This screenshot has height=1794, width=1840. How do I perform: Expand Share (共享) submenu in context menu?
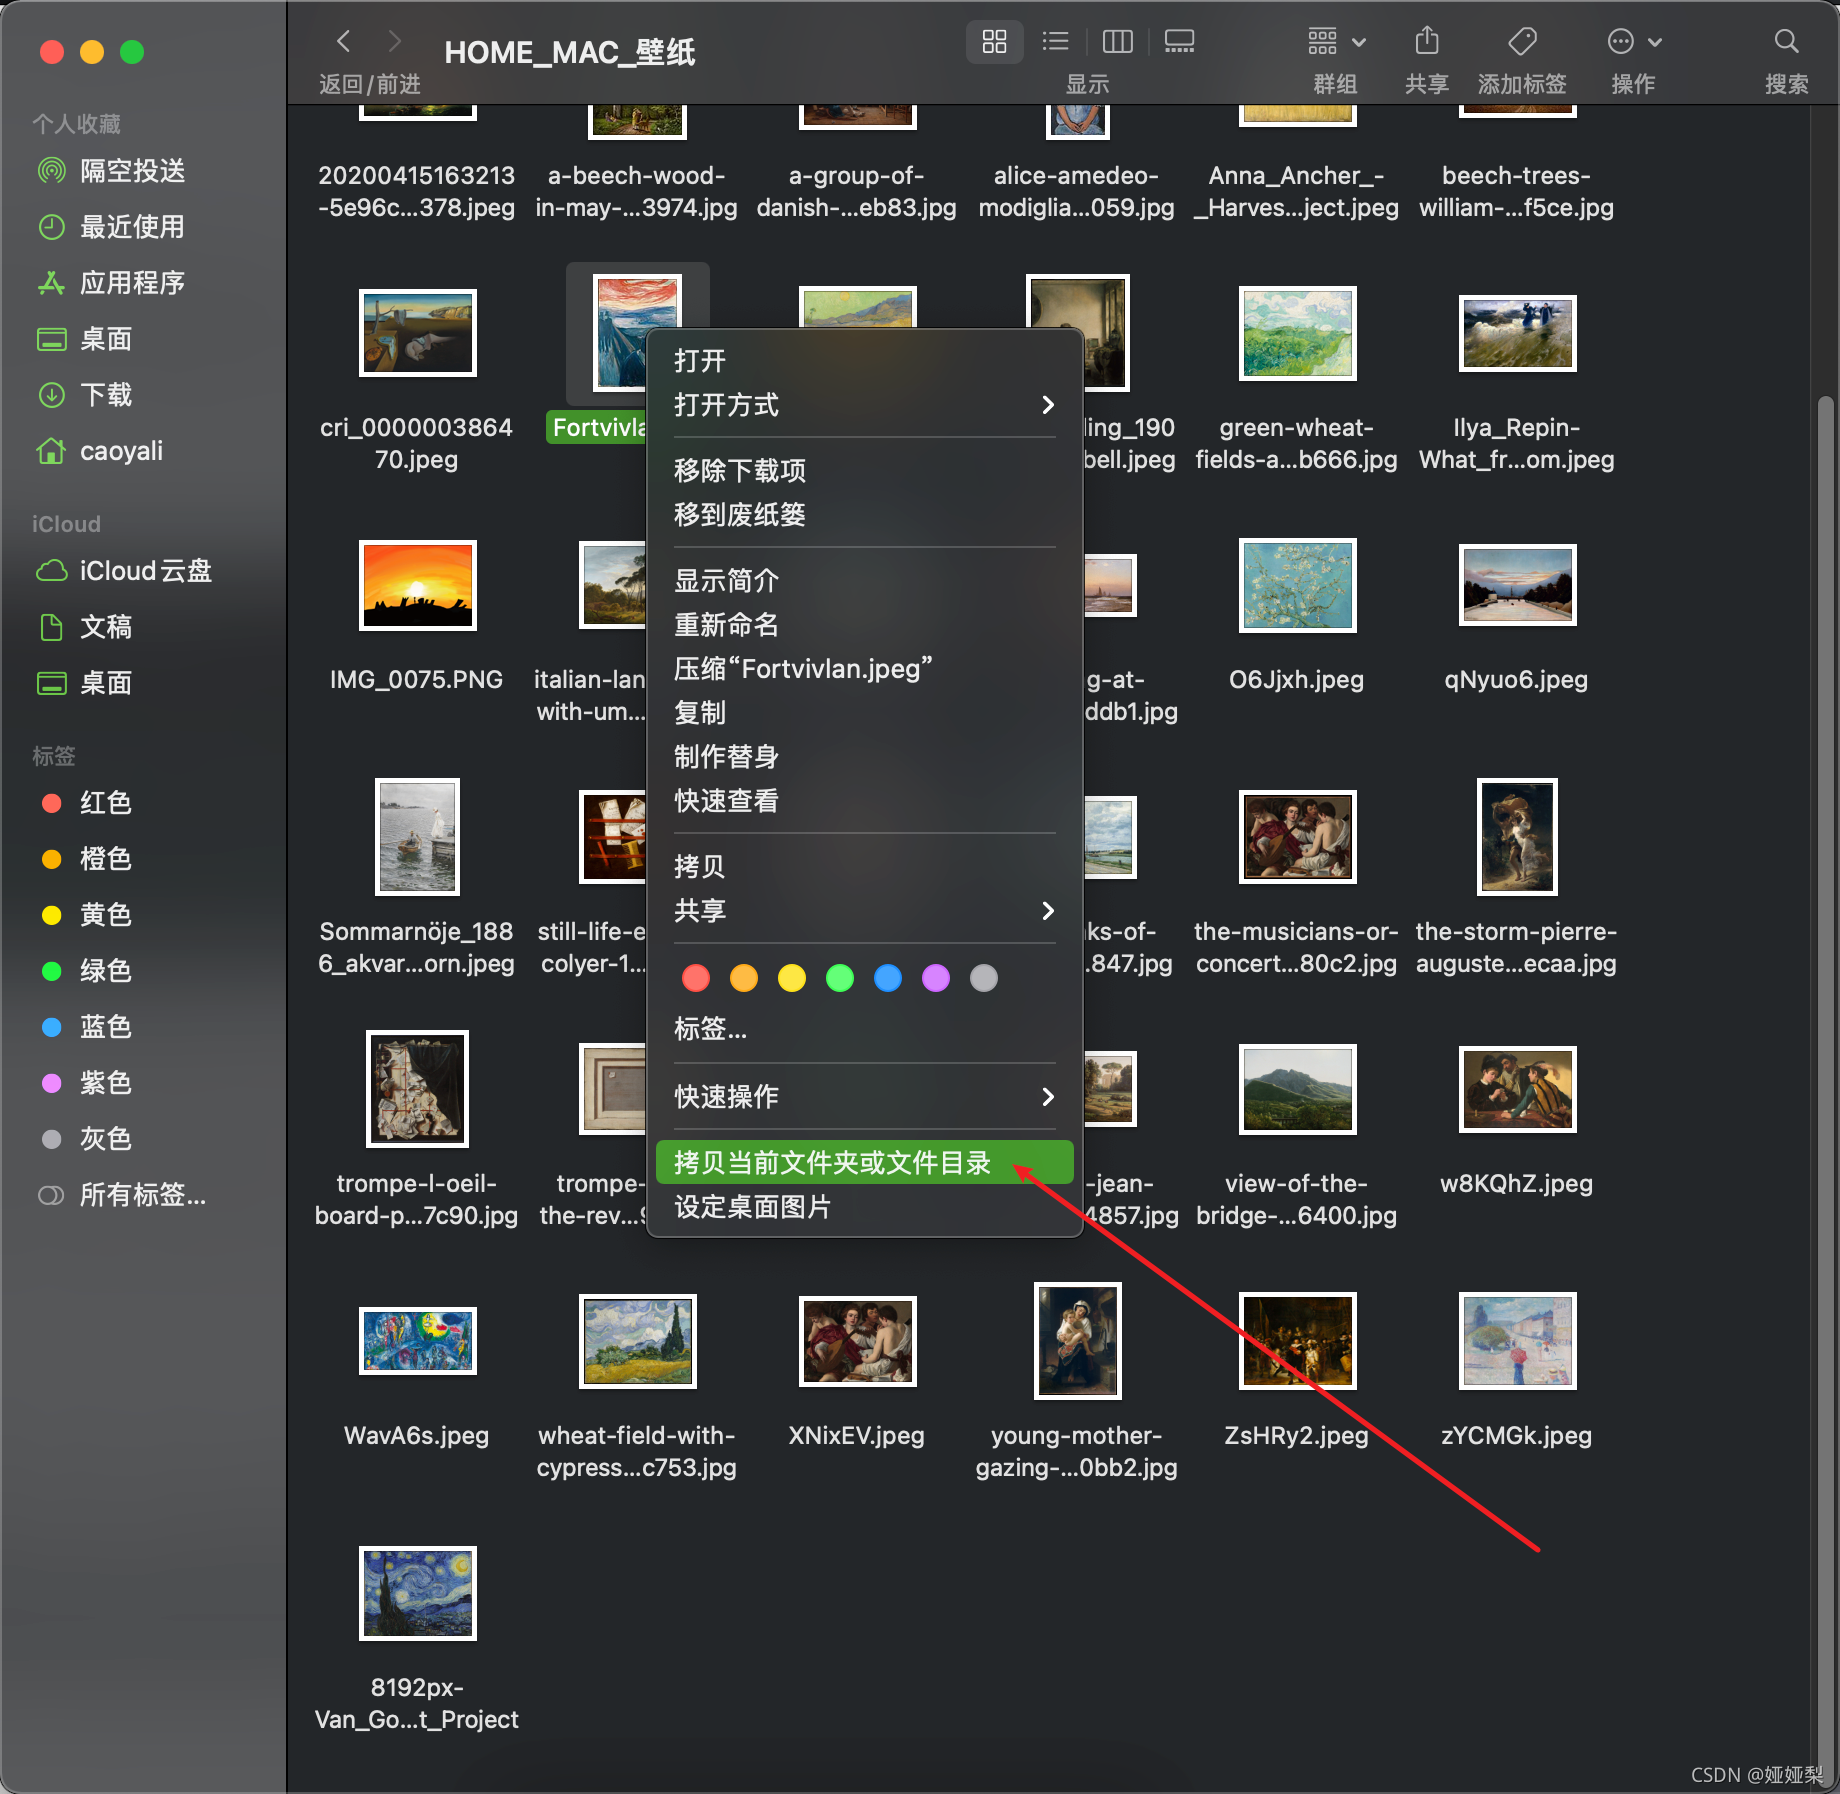(x=865, y=911)
